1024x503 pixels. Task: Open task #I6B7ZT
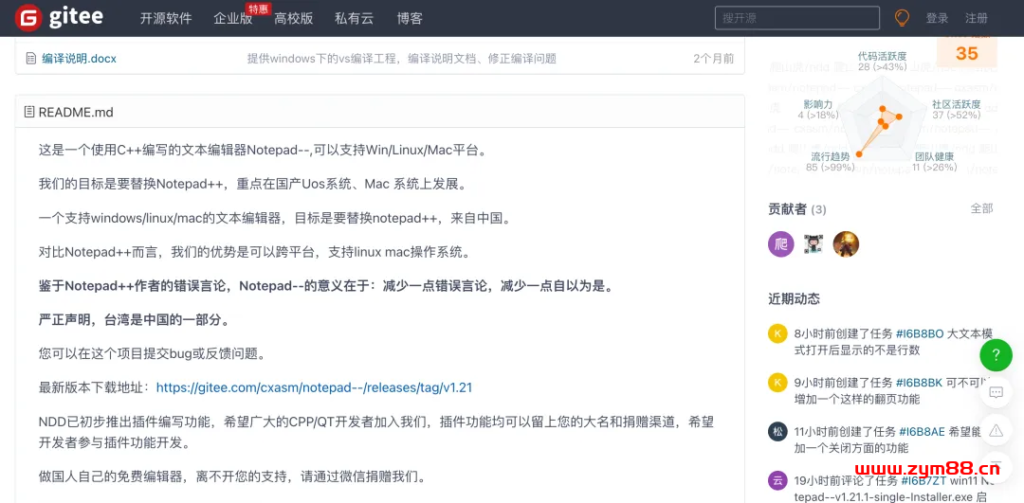tap(923, 481)
